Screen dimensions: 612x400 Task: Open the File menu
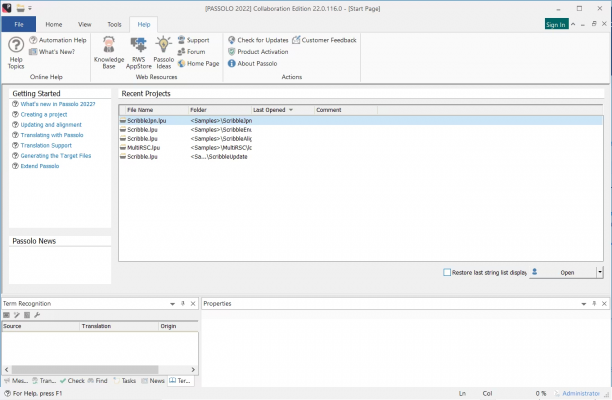(x=19, y=24)
